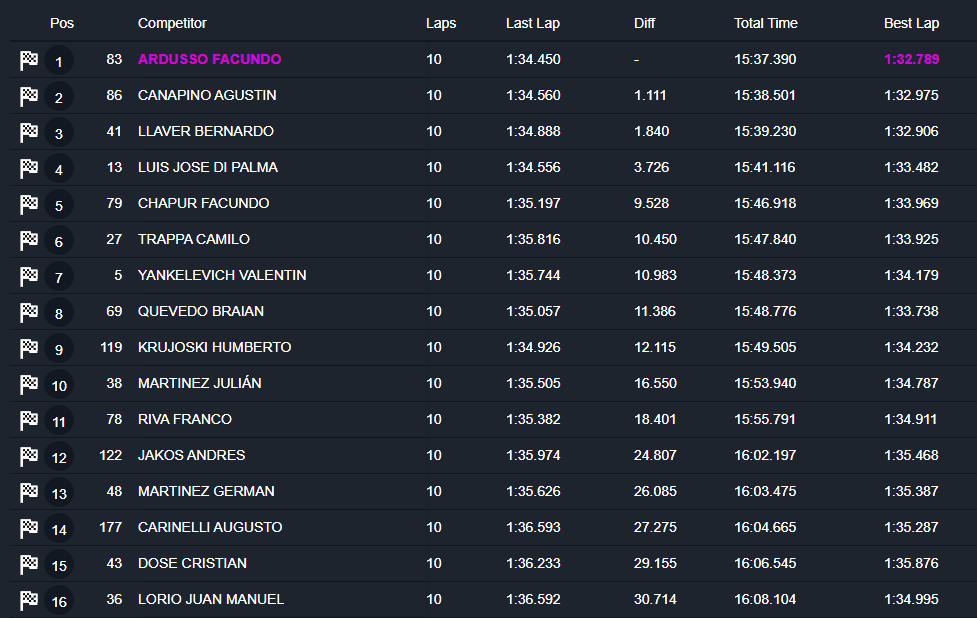The image size is (977, 618).
Task: Click the Last Lap column header
Action: [x=532, y=23]
